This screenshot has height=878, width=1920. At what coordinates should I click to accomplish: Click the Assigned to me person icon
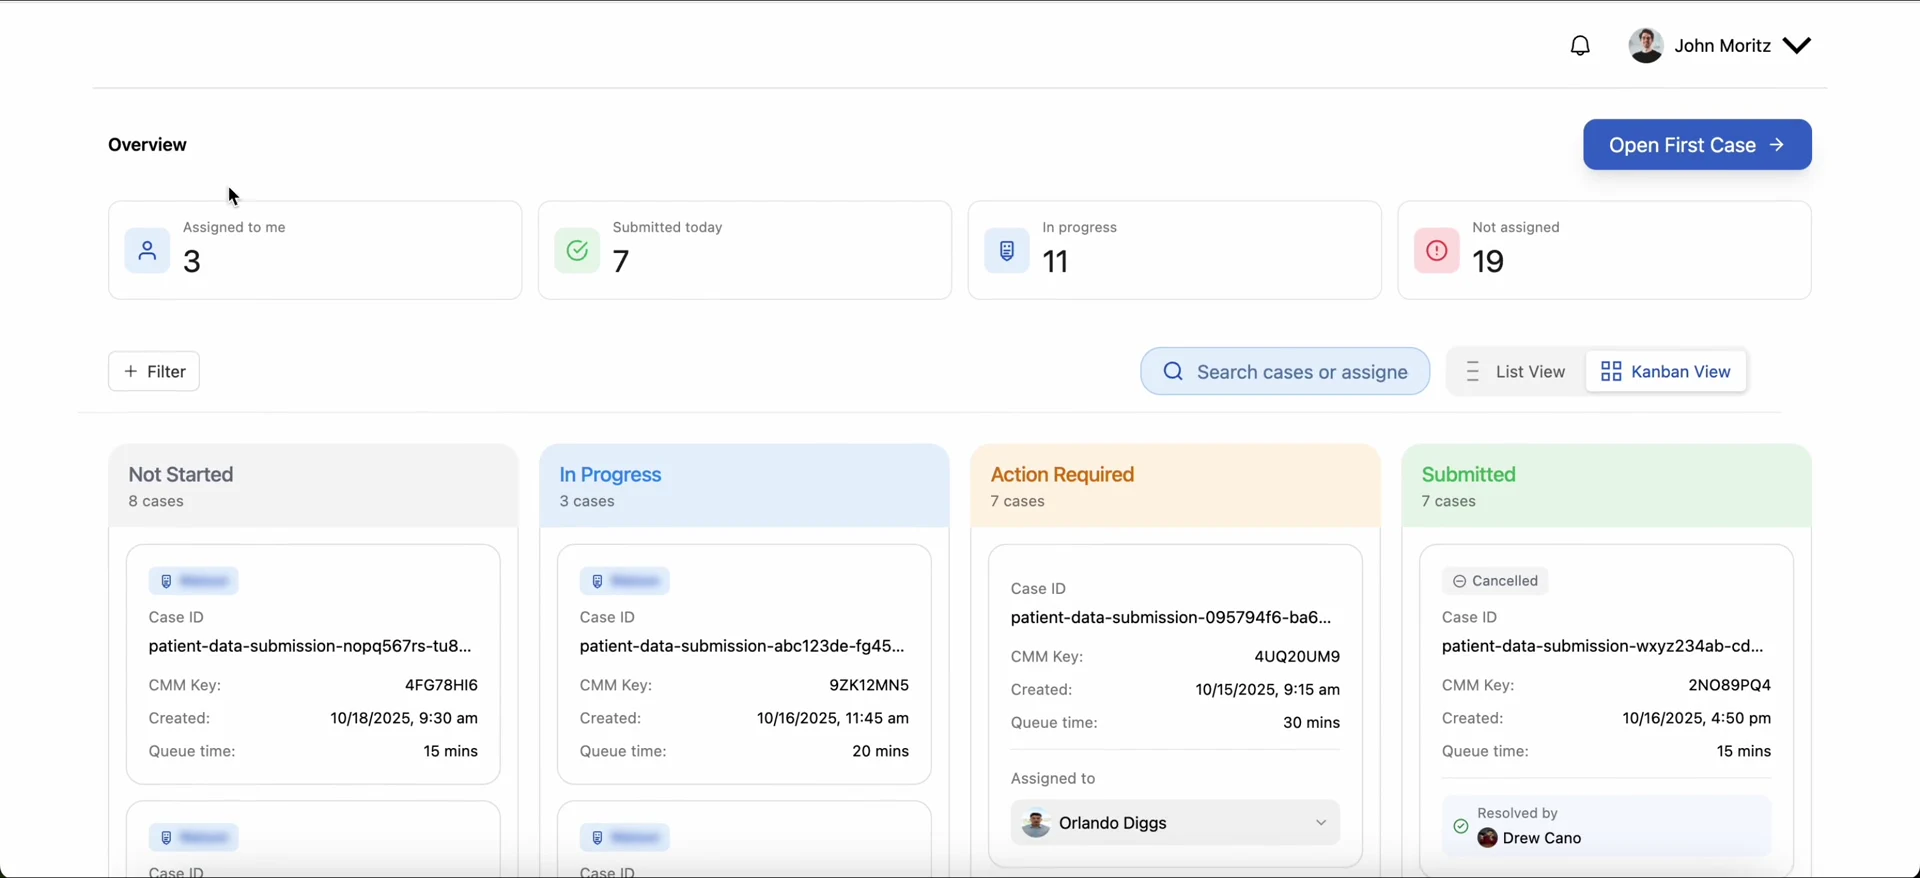pyautogui.click(x=147, y=251)
